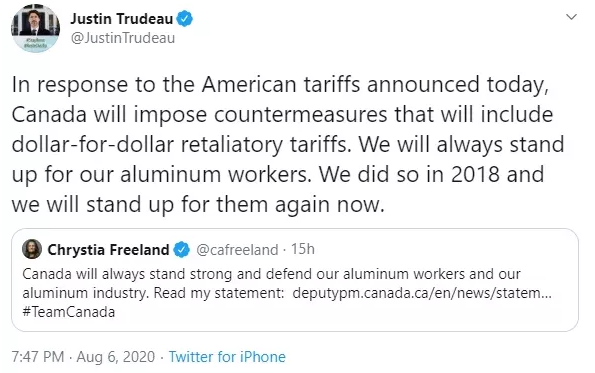The image size is (595, 373).
Task: Click Chrystia Freeland's verified badge
Action: tap(181, 250)
